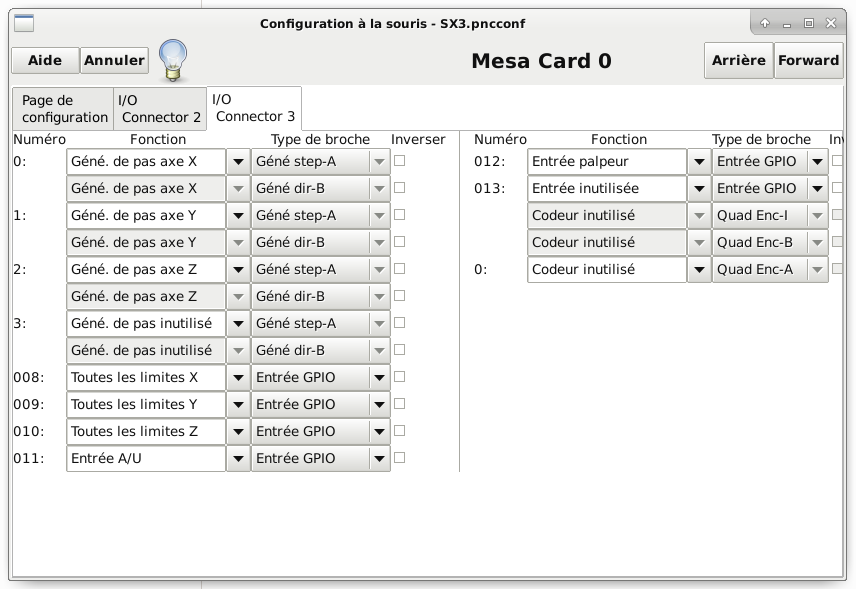Open Entrée GPIO pin type for pin 012
856x589 pixels.
tap(770, 162)
